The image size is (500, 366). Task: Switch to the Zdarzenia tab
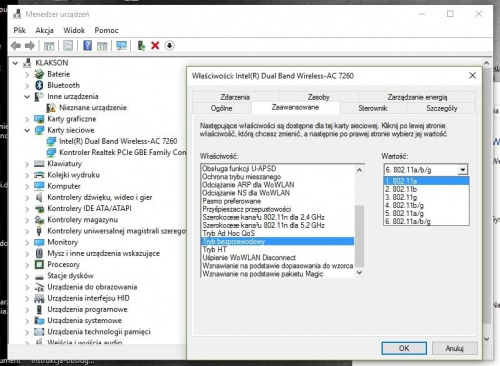coord(235,97)
